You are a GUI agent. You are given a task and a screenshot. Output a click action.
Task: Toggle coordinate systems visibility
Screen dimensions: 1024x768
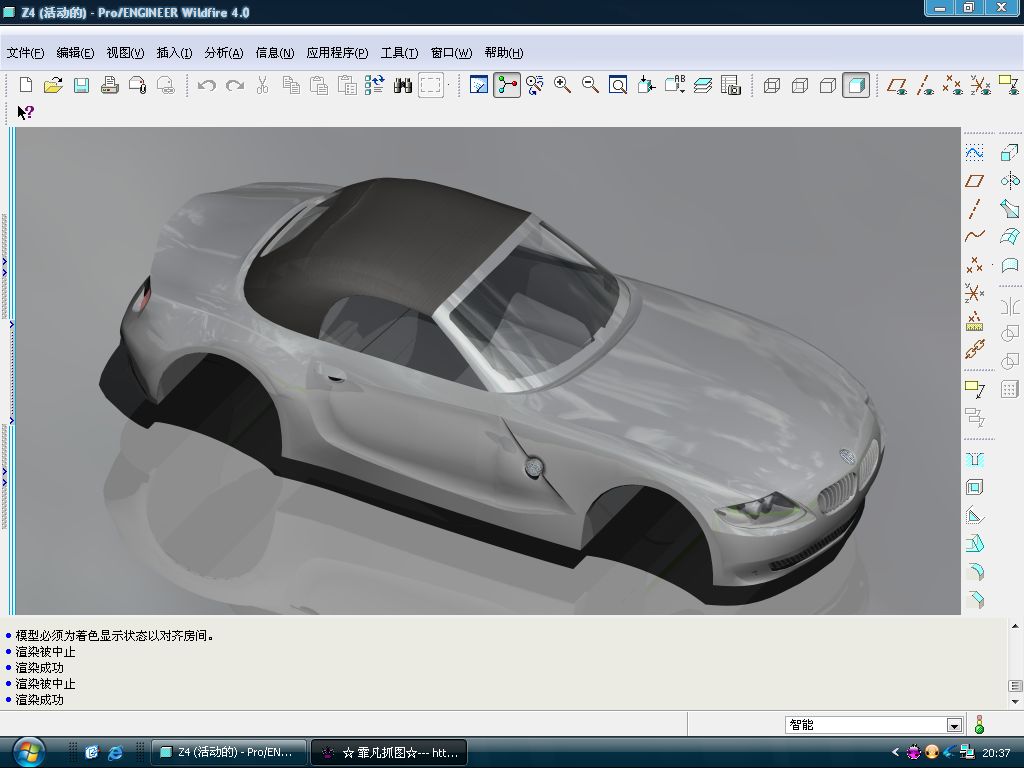tap(981, 85)
